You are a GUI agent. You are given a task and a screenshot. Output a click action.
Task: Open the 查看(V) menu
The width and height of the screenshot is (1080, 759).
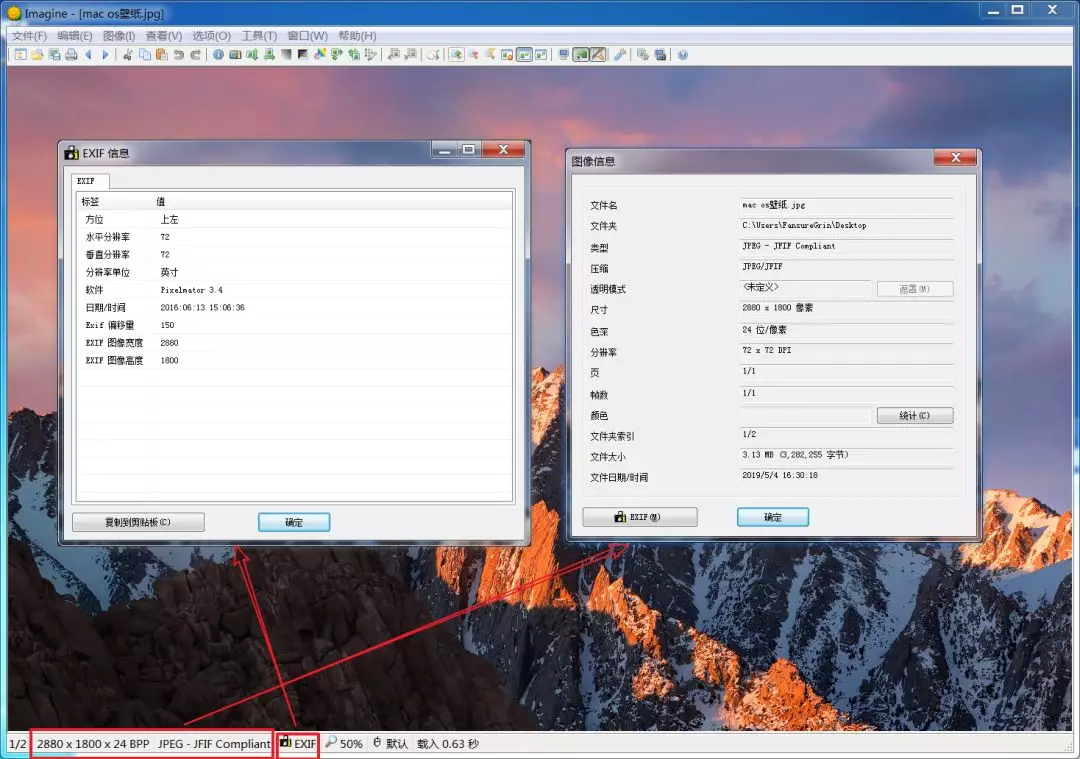pos(164,36)
